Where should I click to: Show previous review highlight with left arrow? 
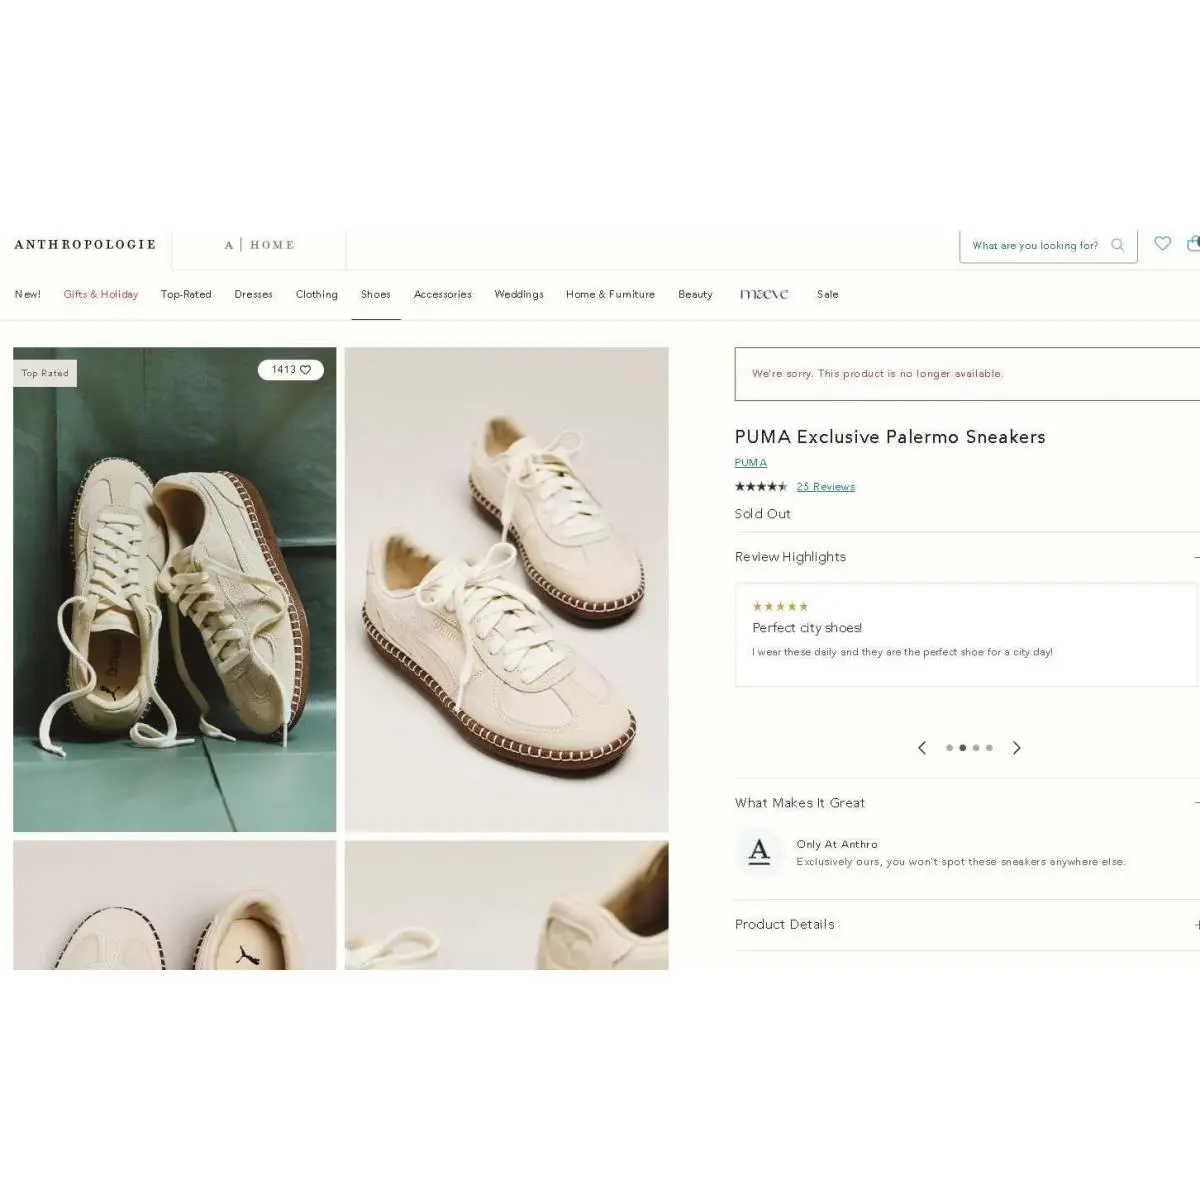922,748
